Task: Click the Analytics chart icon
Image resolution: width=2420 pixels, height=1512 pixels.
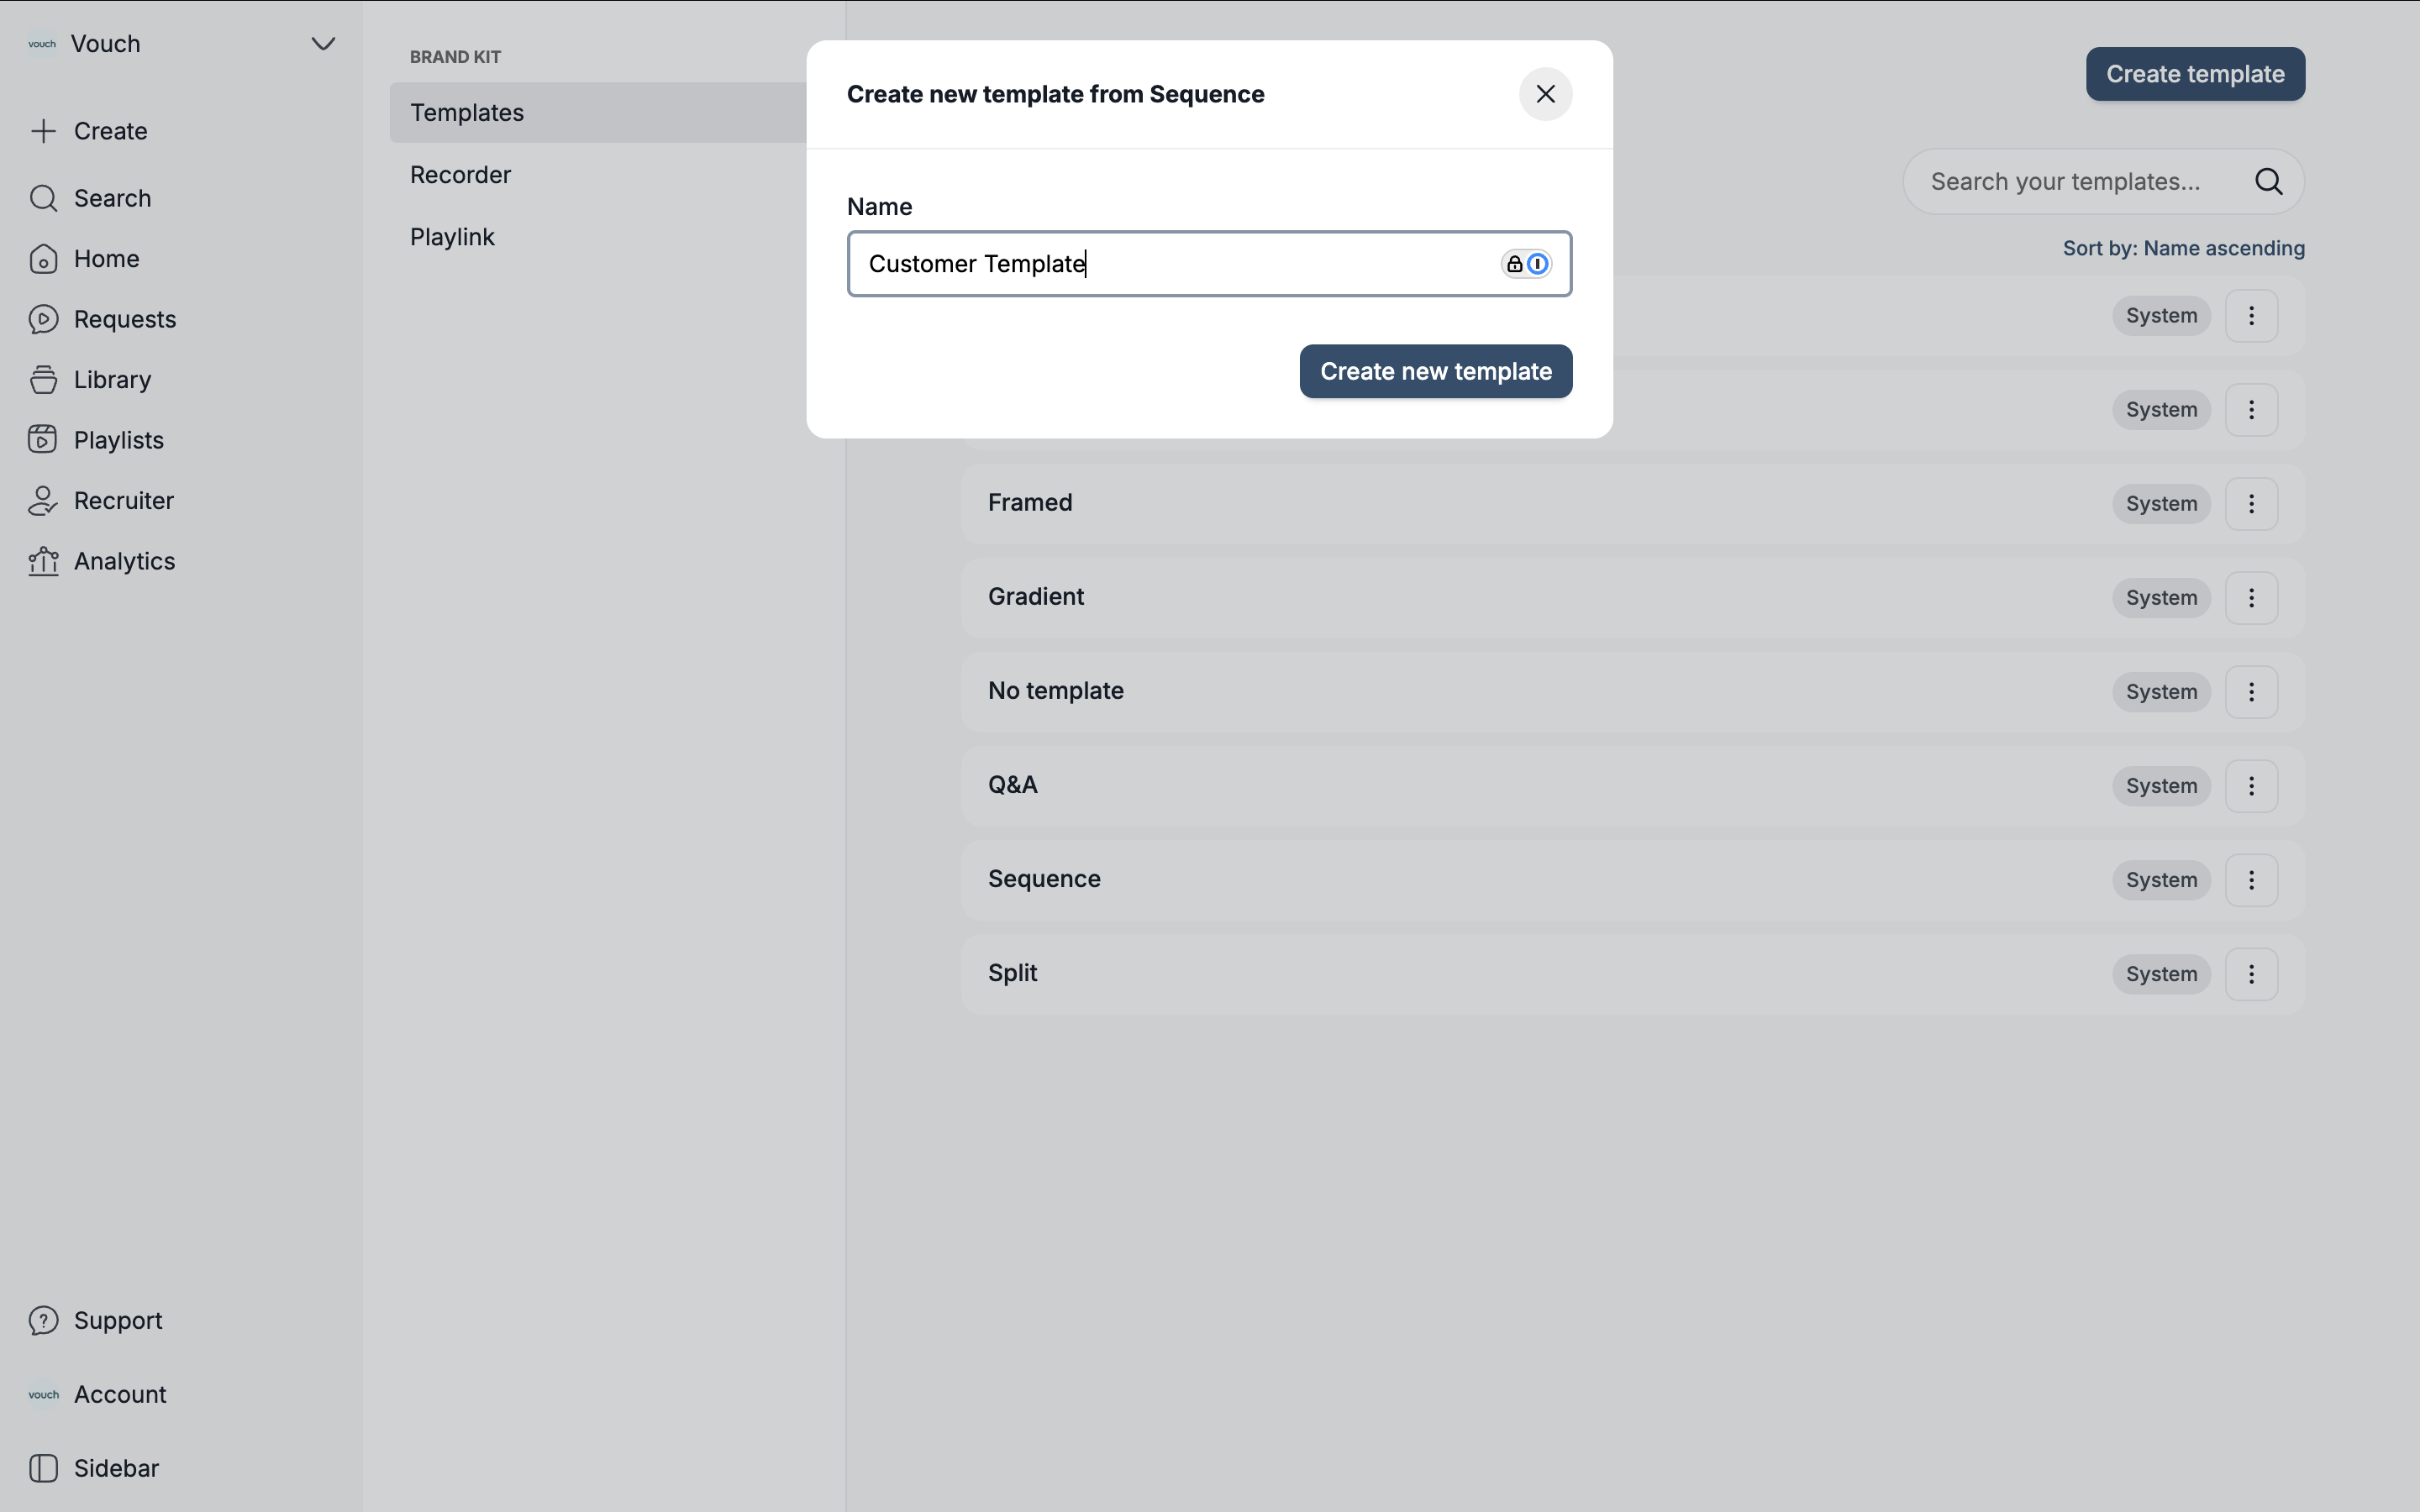Action: [x=43, y=561]
